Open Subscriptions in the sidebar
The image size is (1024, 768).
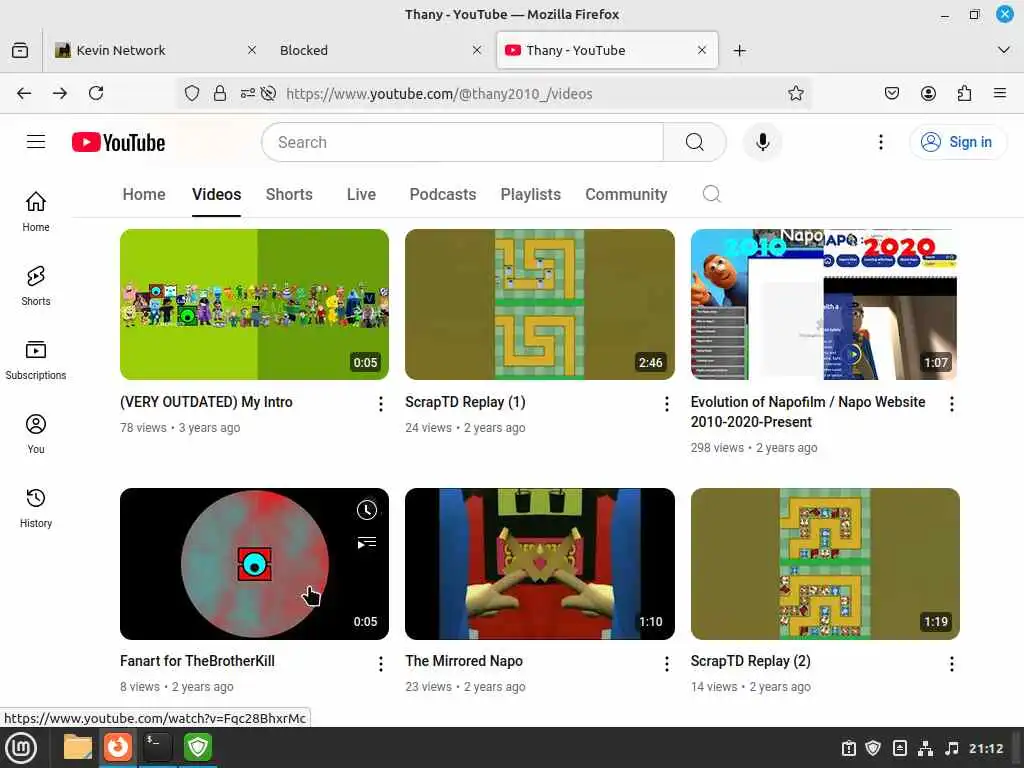click(x=36, y=360)
